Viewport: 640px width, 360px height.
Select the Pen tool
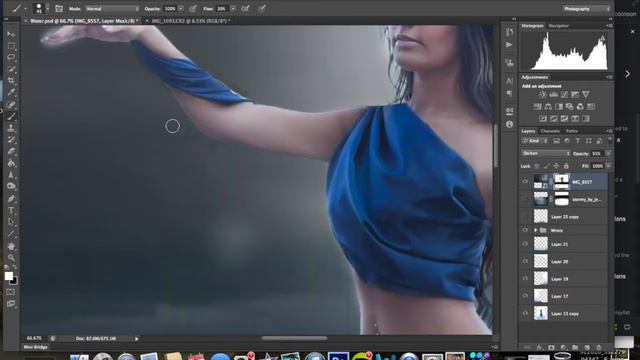coord(11,199)
